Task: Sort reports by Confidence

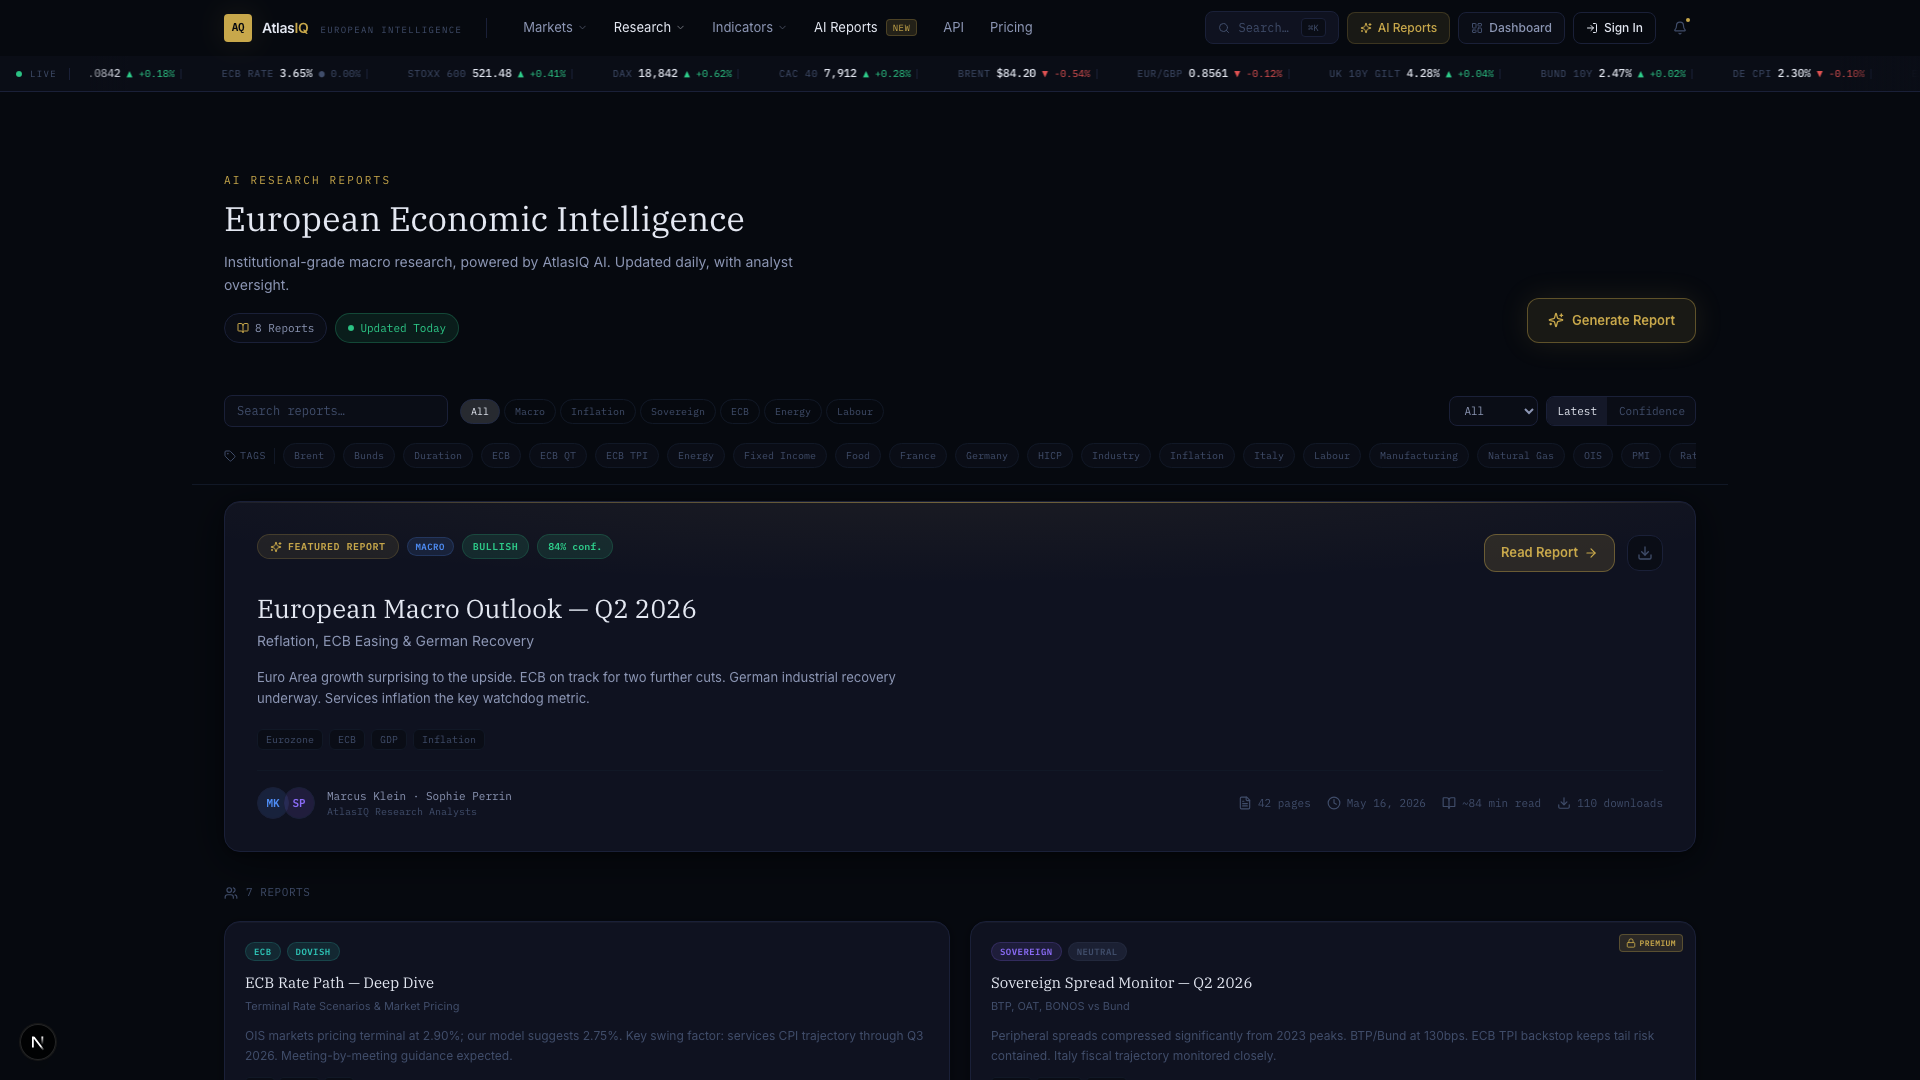Action: click(1651, 411)
